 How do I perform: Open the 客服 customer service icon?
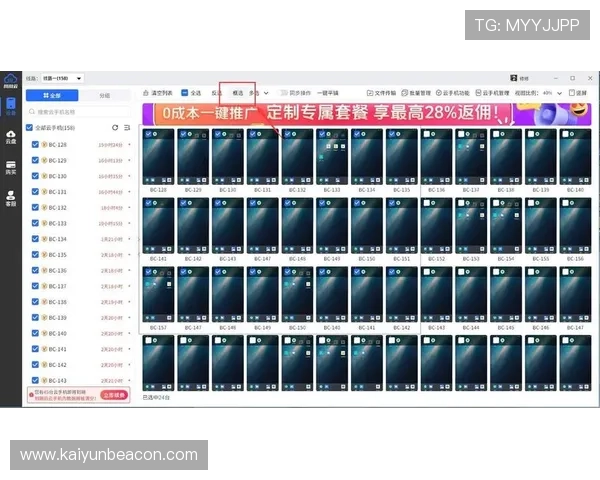(11, 197)
